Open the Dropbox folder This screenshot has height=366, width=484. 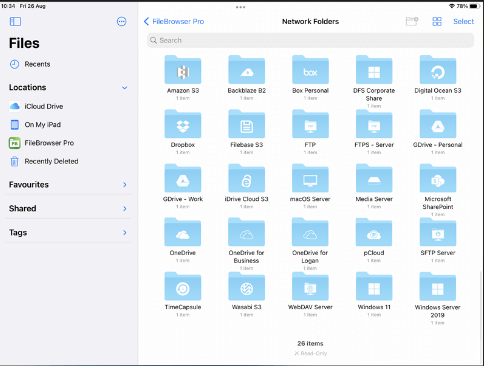point(183,124)
